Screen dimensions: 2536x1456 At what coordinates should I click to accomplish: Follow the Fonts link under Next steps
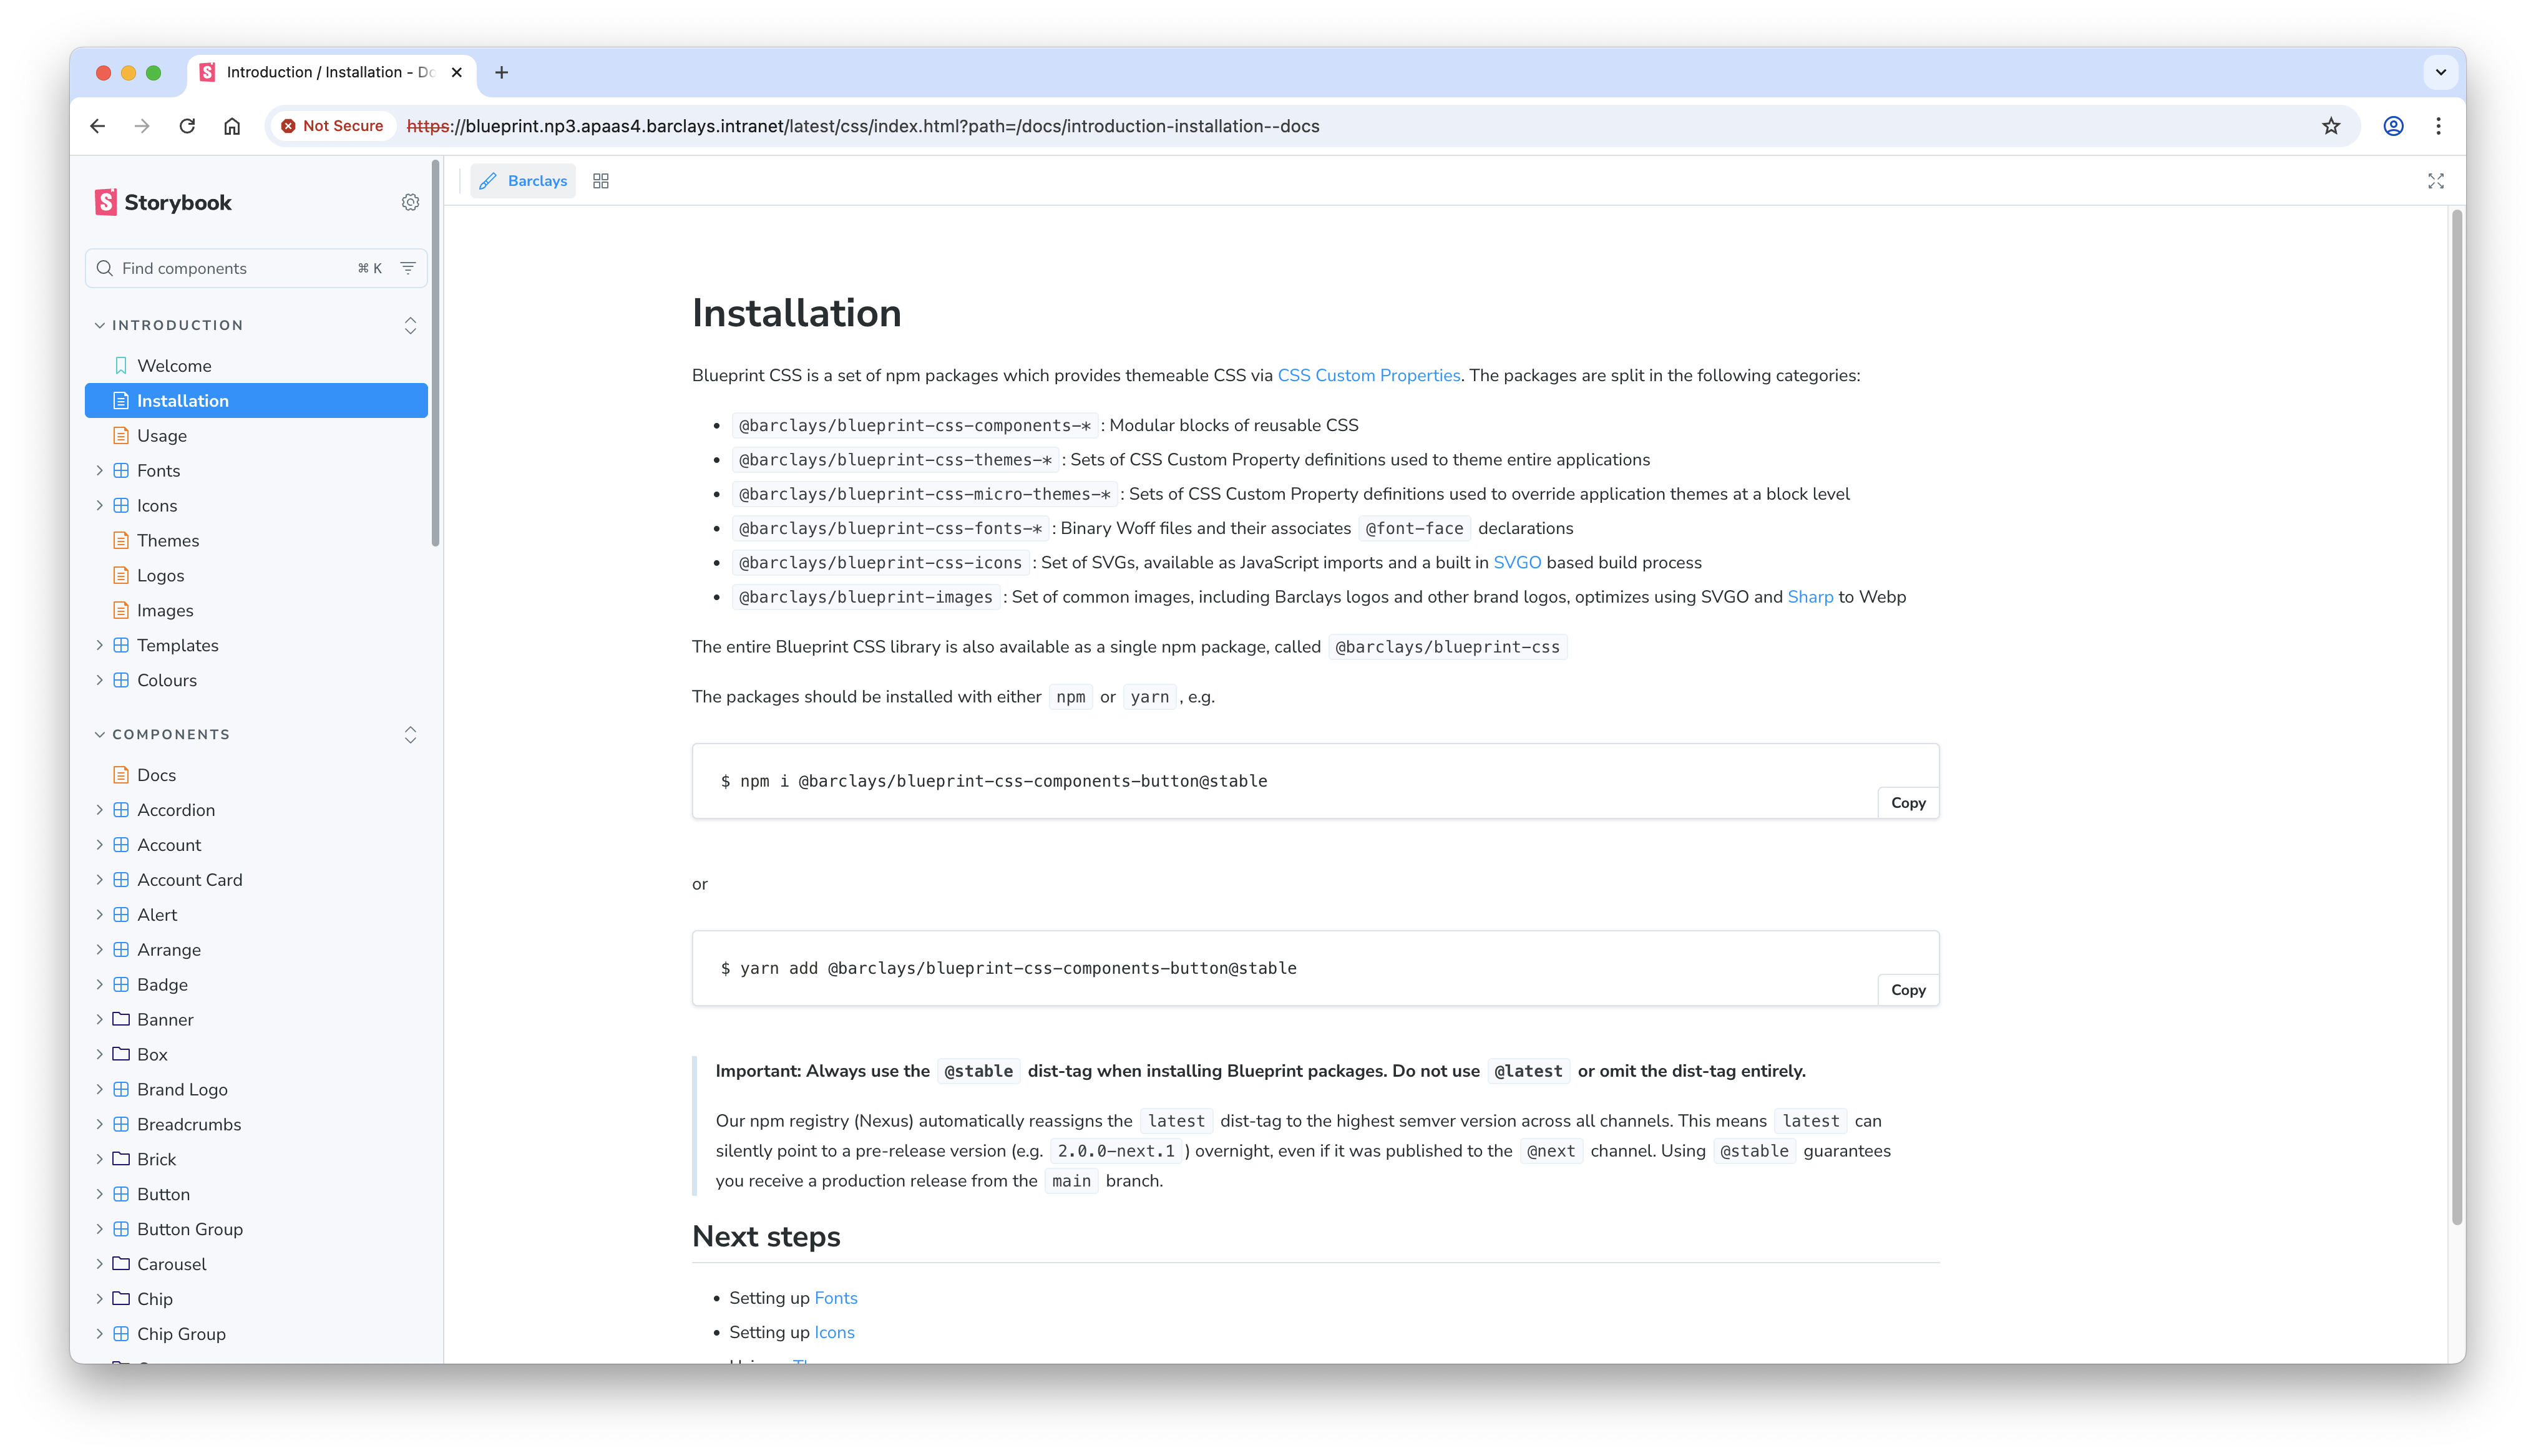coord(835,1298)
